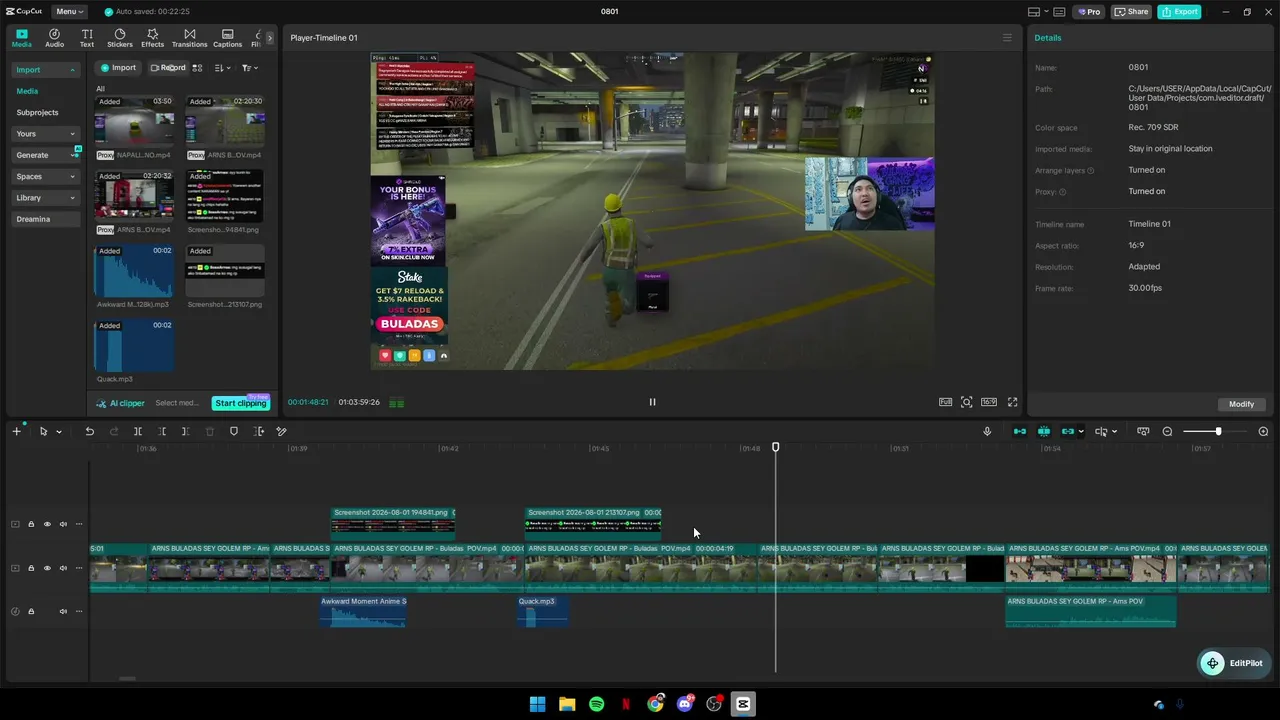Open the media sort dropdown

click(x=223, y=68)
